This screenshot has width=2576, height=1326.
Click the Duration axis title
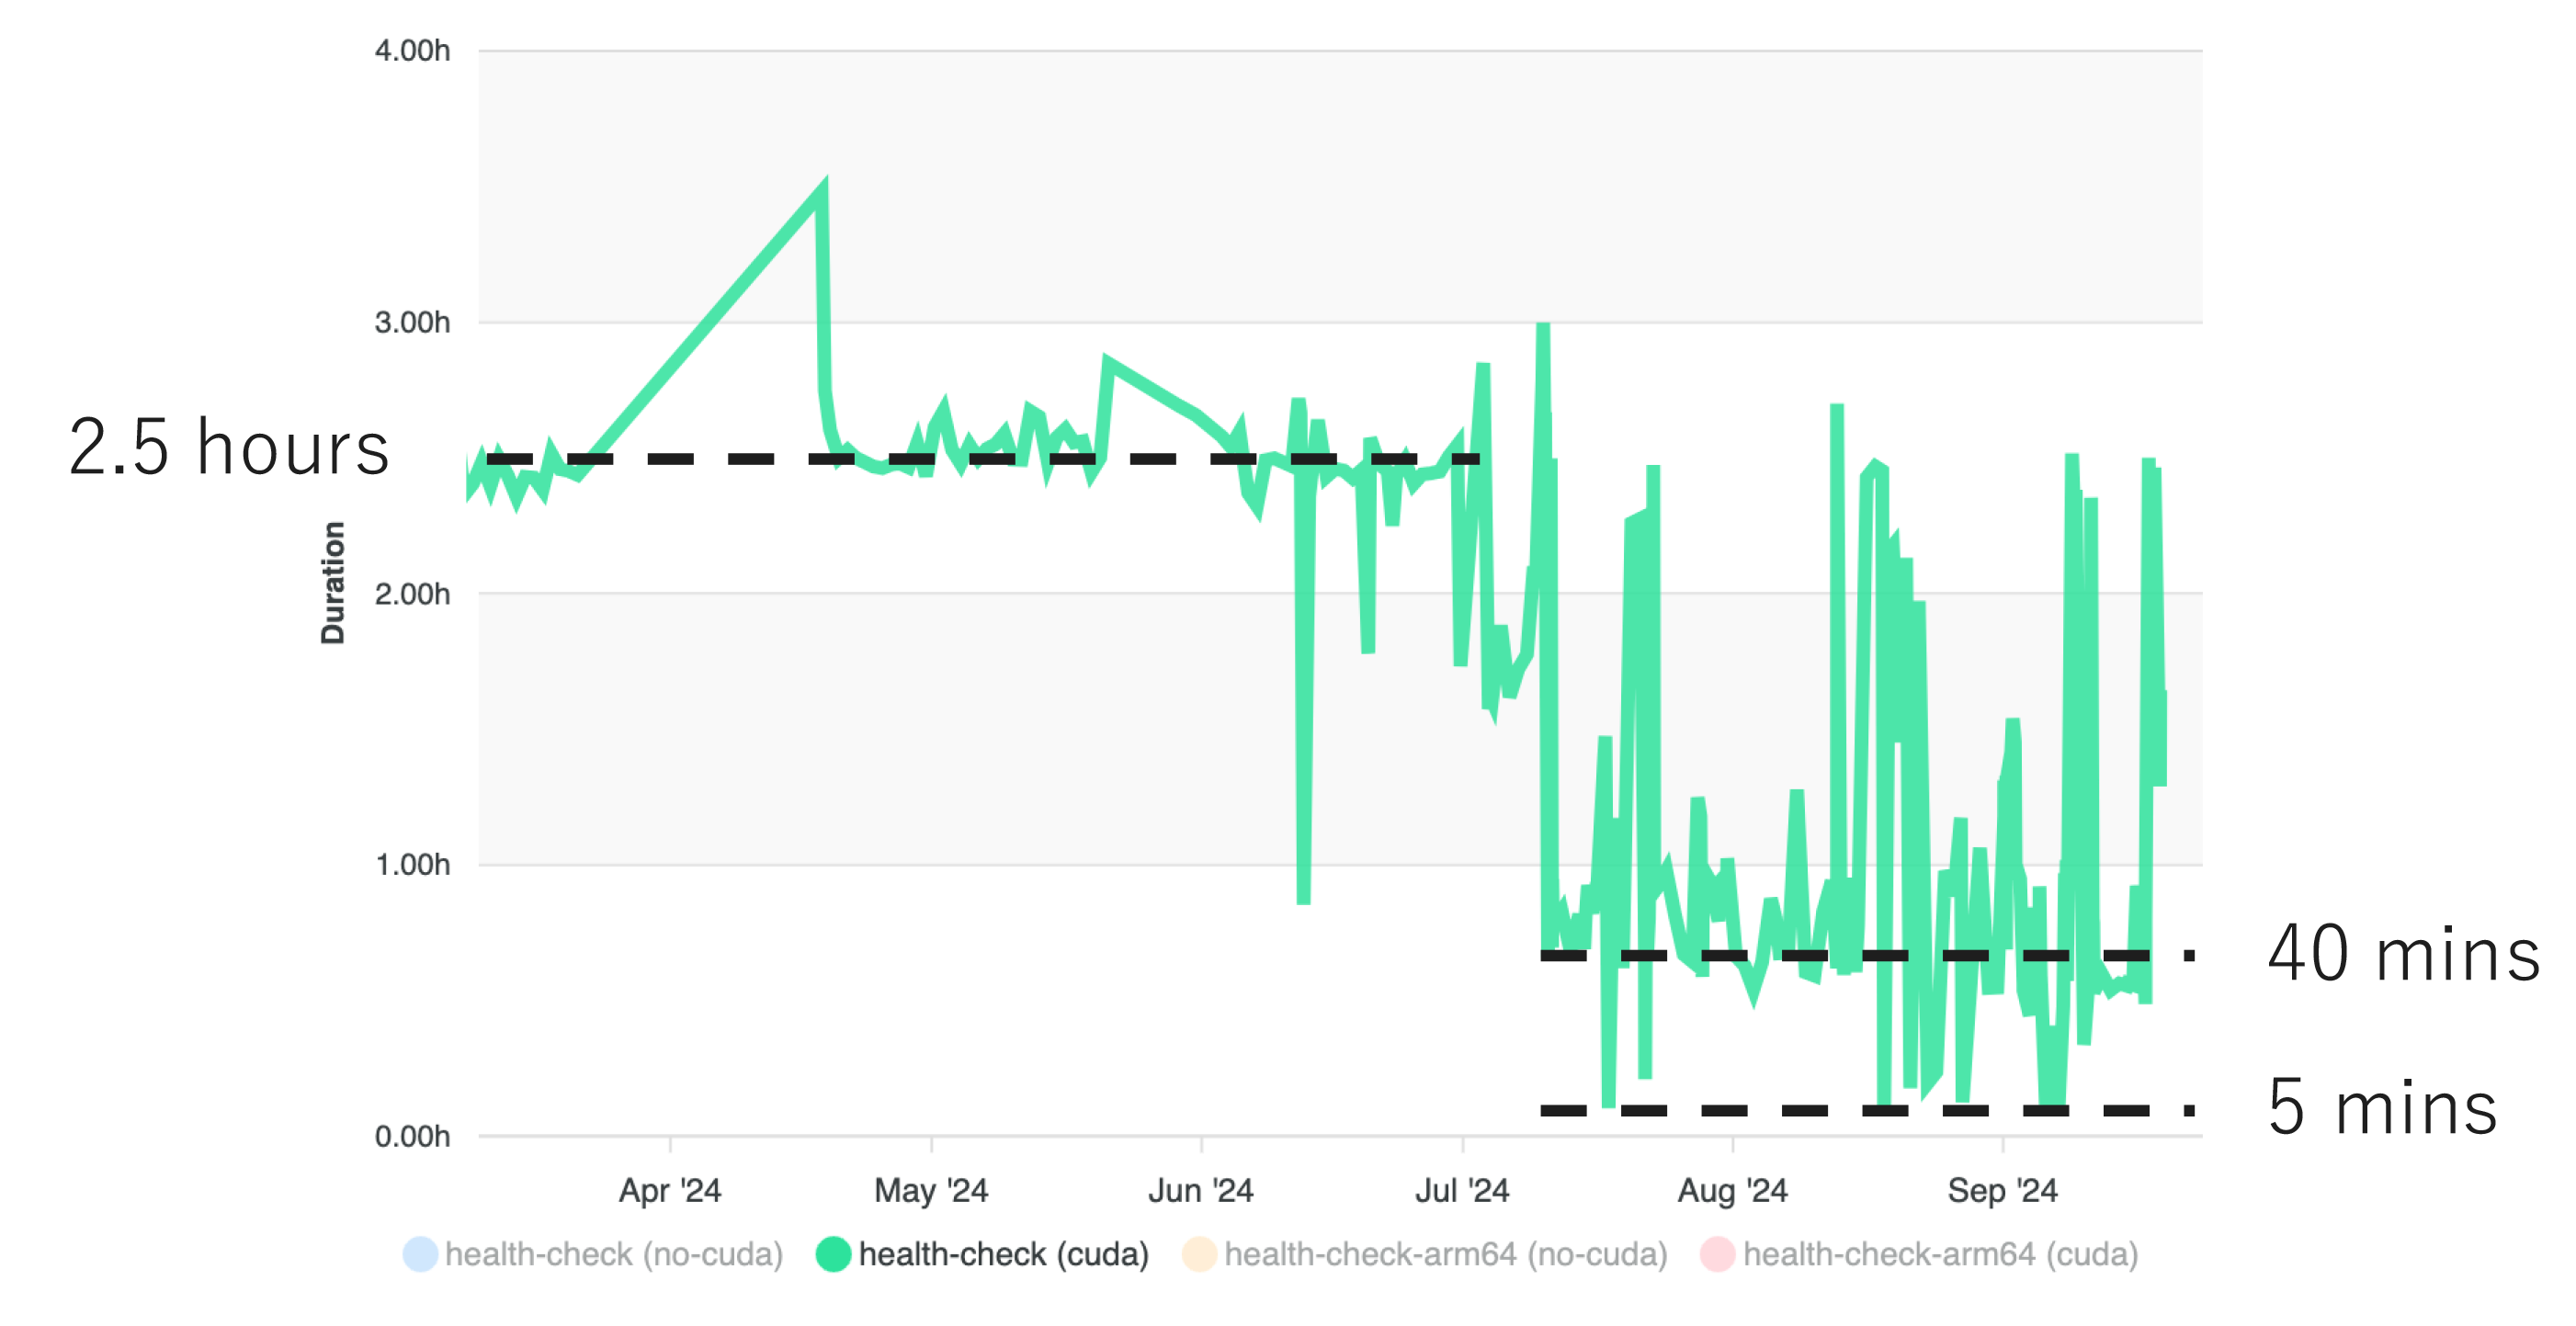332,582
